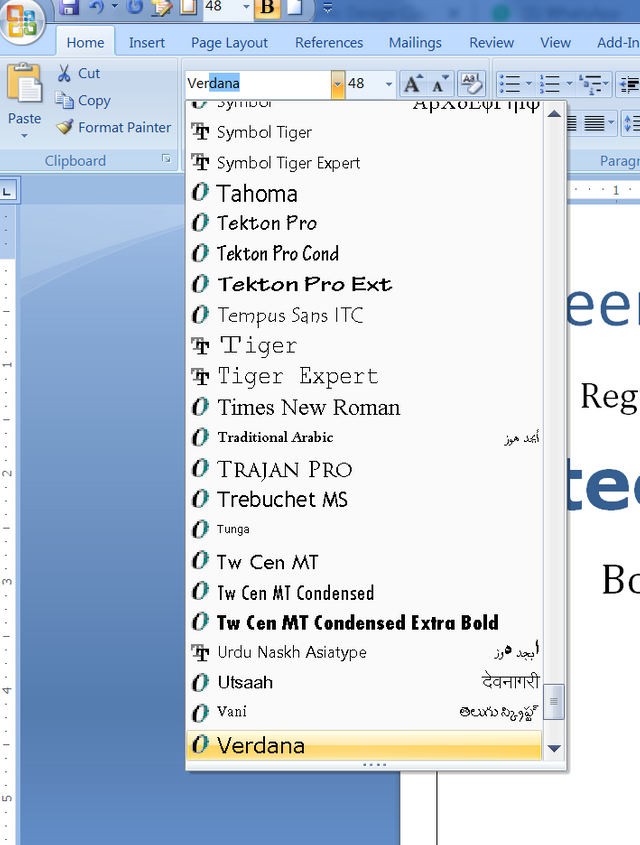Click the Cut scissors button
The image size is (640, 845).
point(78,73)
